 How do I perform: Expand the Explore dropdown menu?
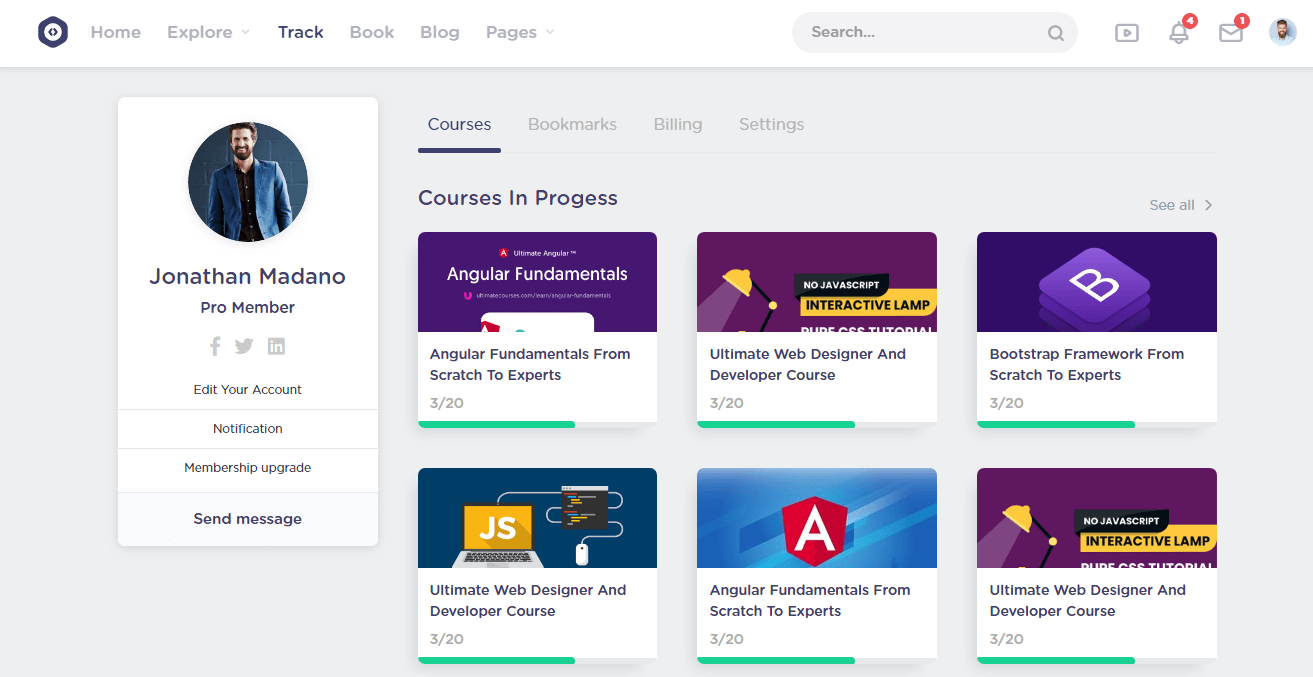coord(208,32)
